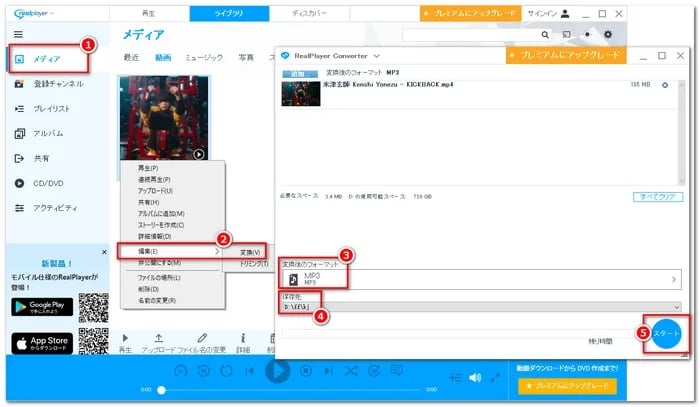Close the 新製品 promo panel
Viewport: 700px width, 407px height.
pos(104,252)
